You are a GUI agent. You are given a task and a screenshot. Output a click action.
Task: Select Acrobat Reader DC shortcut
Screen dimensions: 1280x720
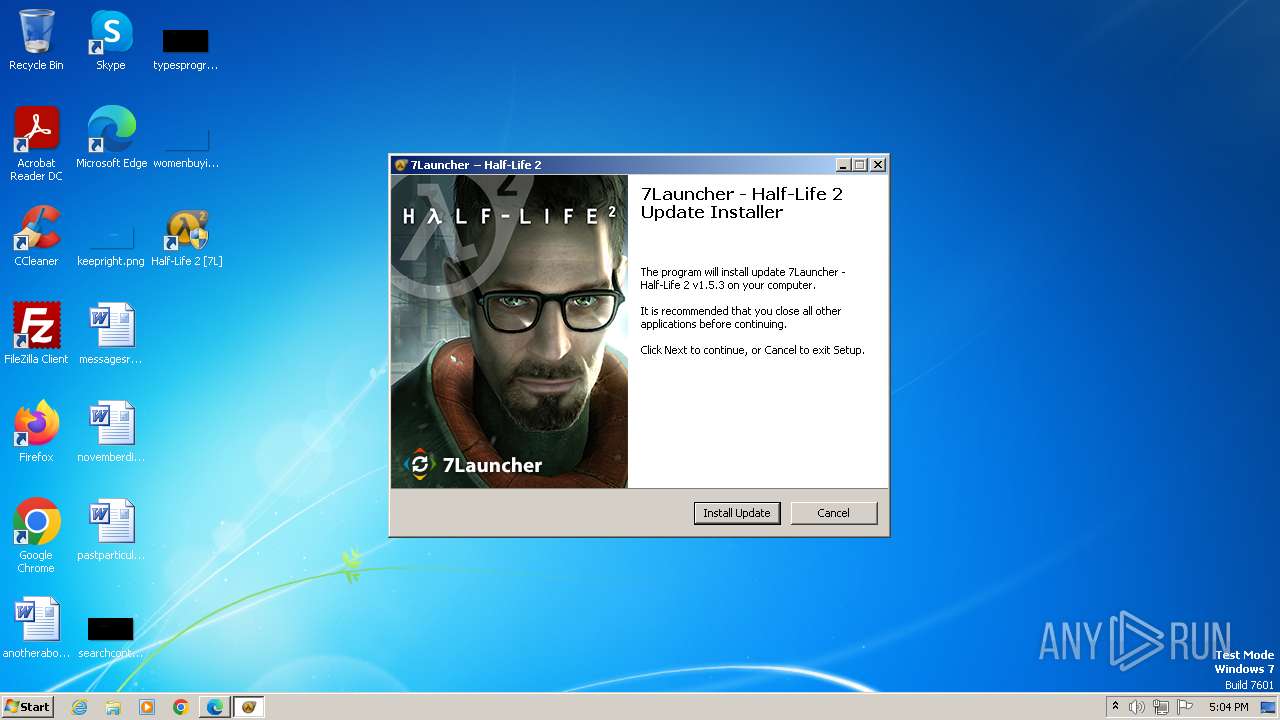36,144
